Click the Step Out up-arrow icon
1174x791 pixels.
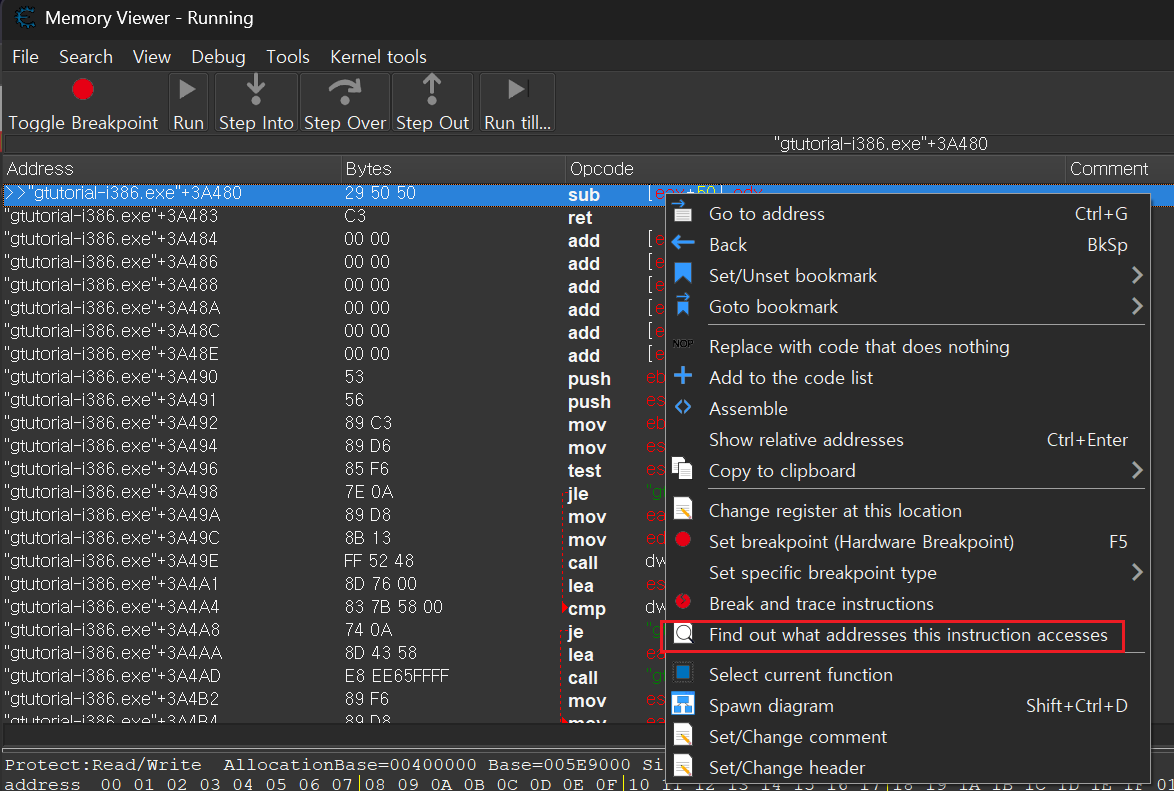pyautogui.click(x=432, y=90)
